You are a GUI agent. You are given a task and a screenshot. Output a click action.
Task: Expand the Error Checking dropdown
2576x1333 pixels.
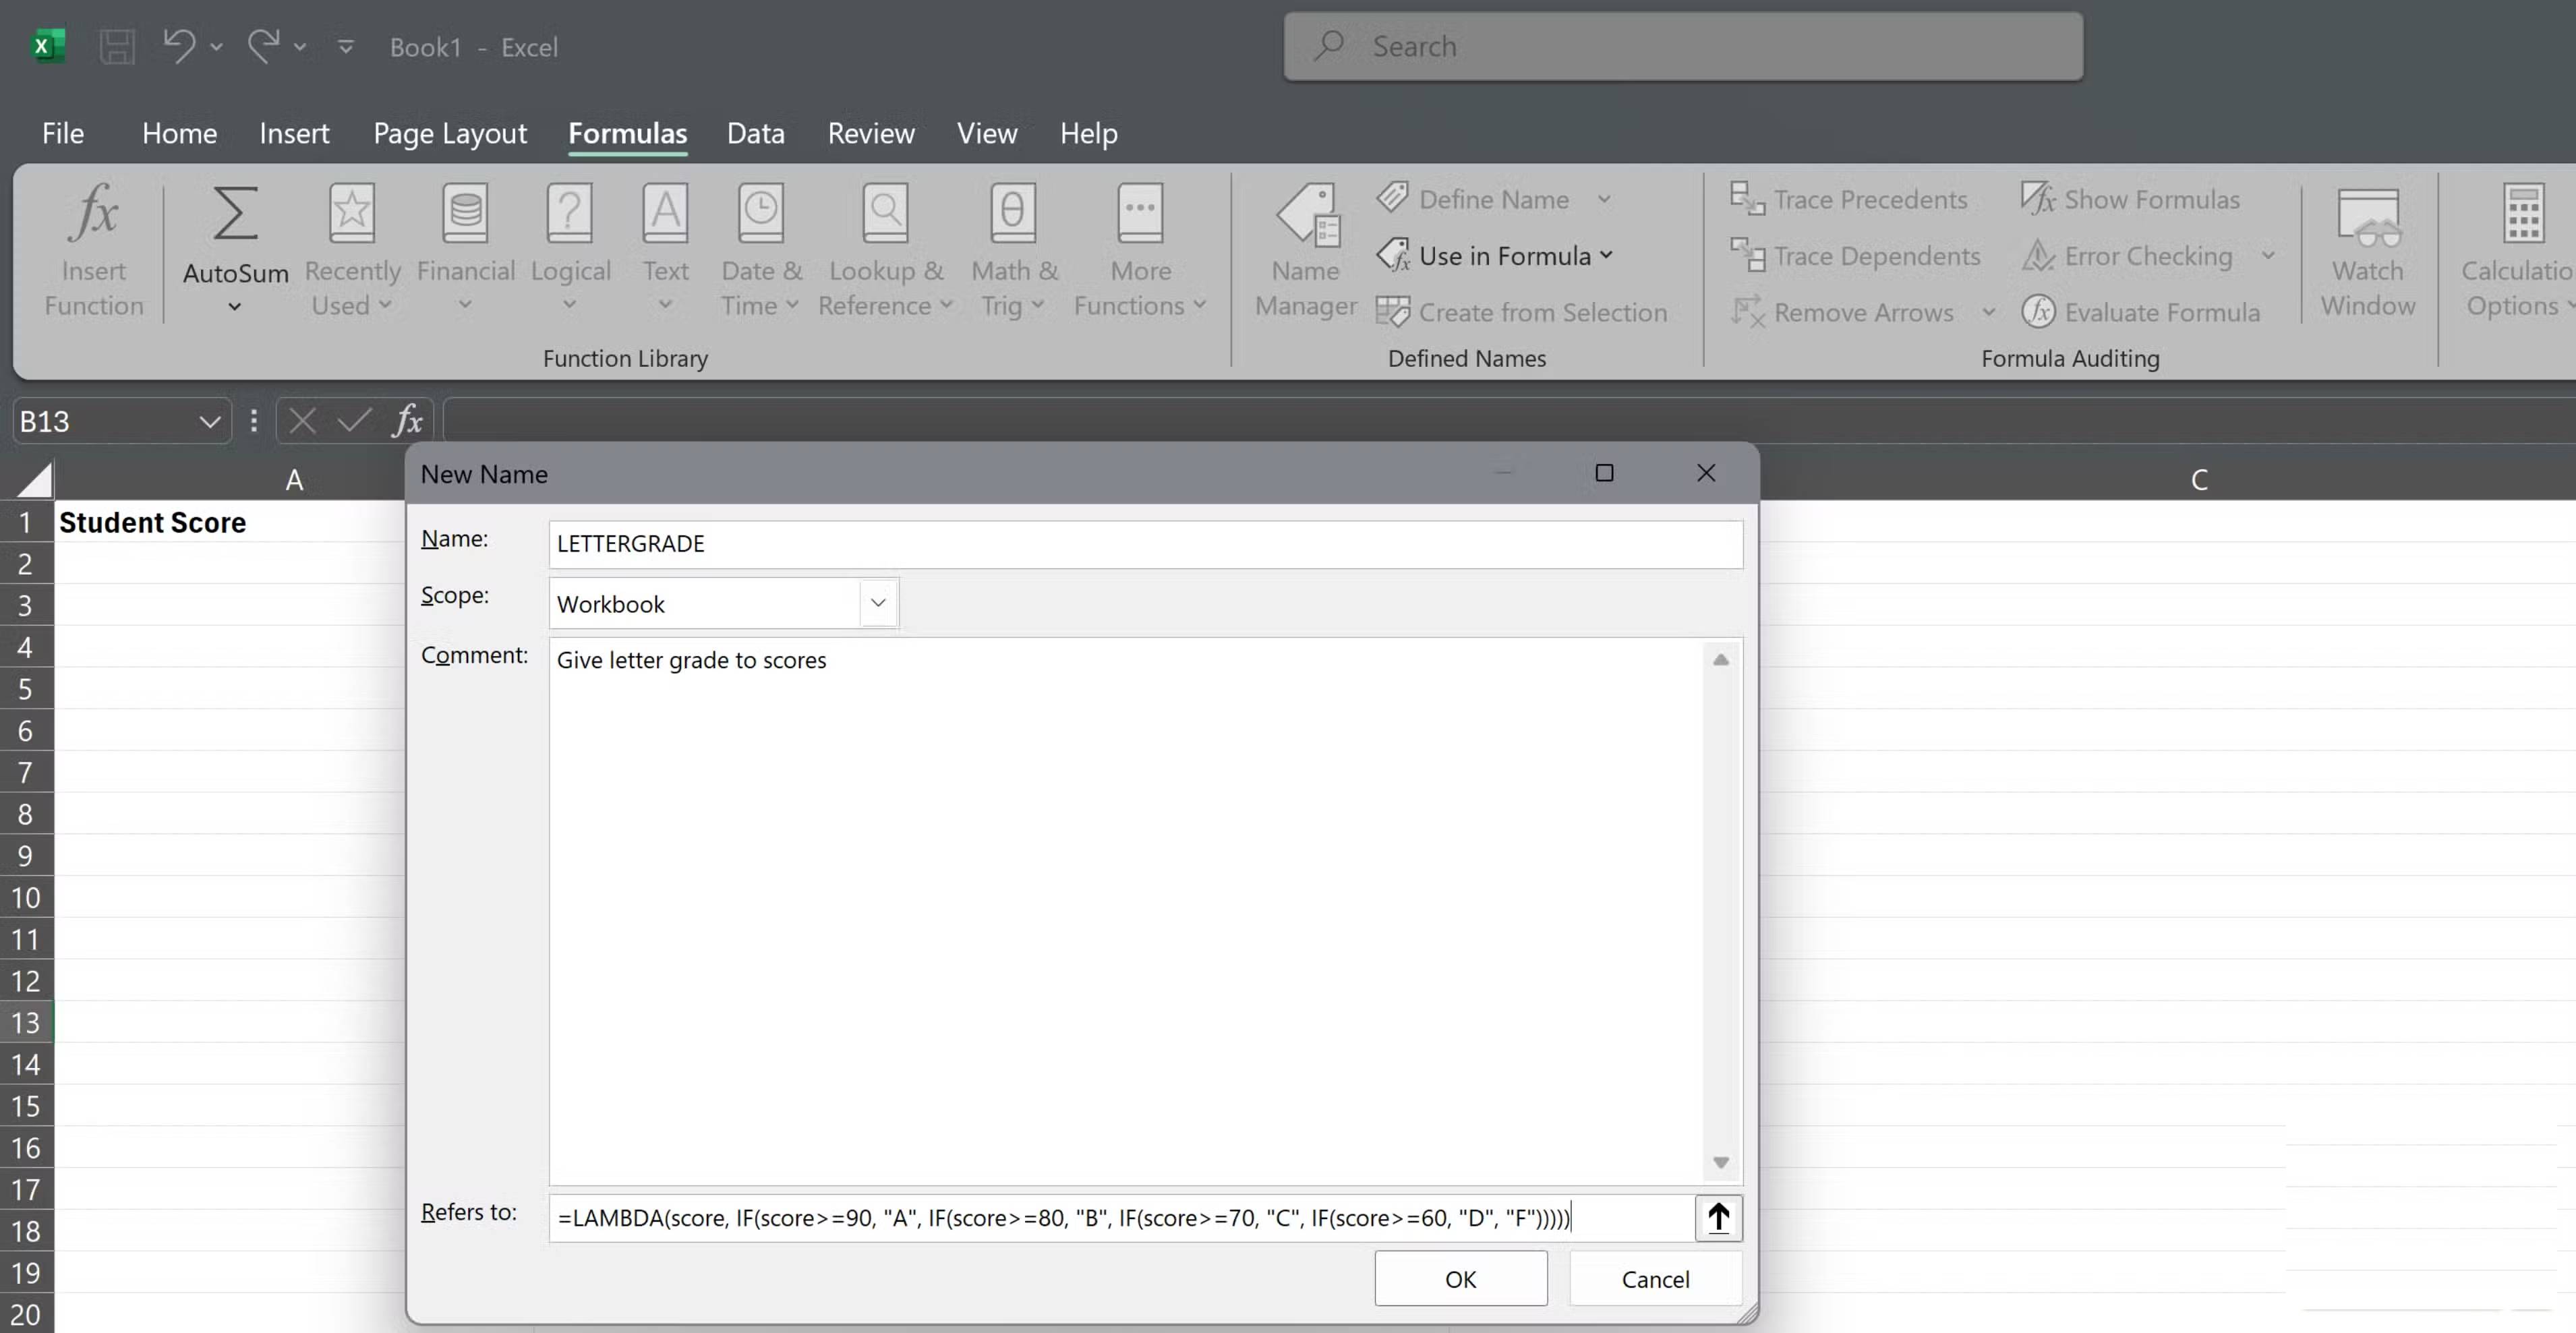[2268, 256]
